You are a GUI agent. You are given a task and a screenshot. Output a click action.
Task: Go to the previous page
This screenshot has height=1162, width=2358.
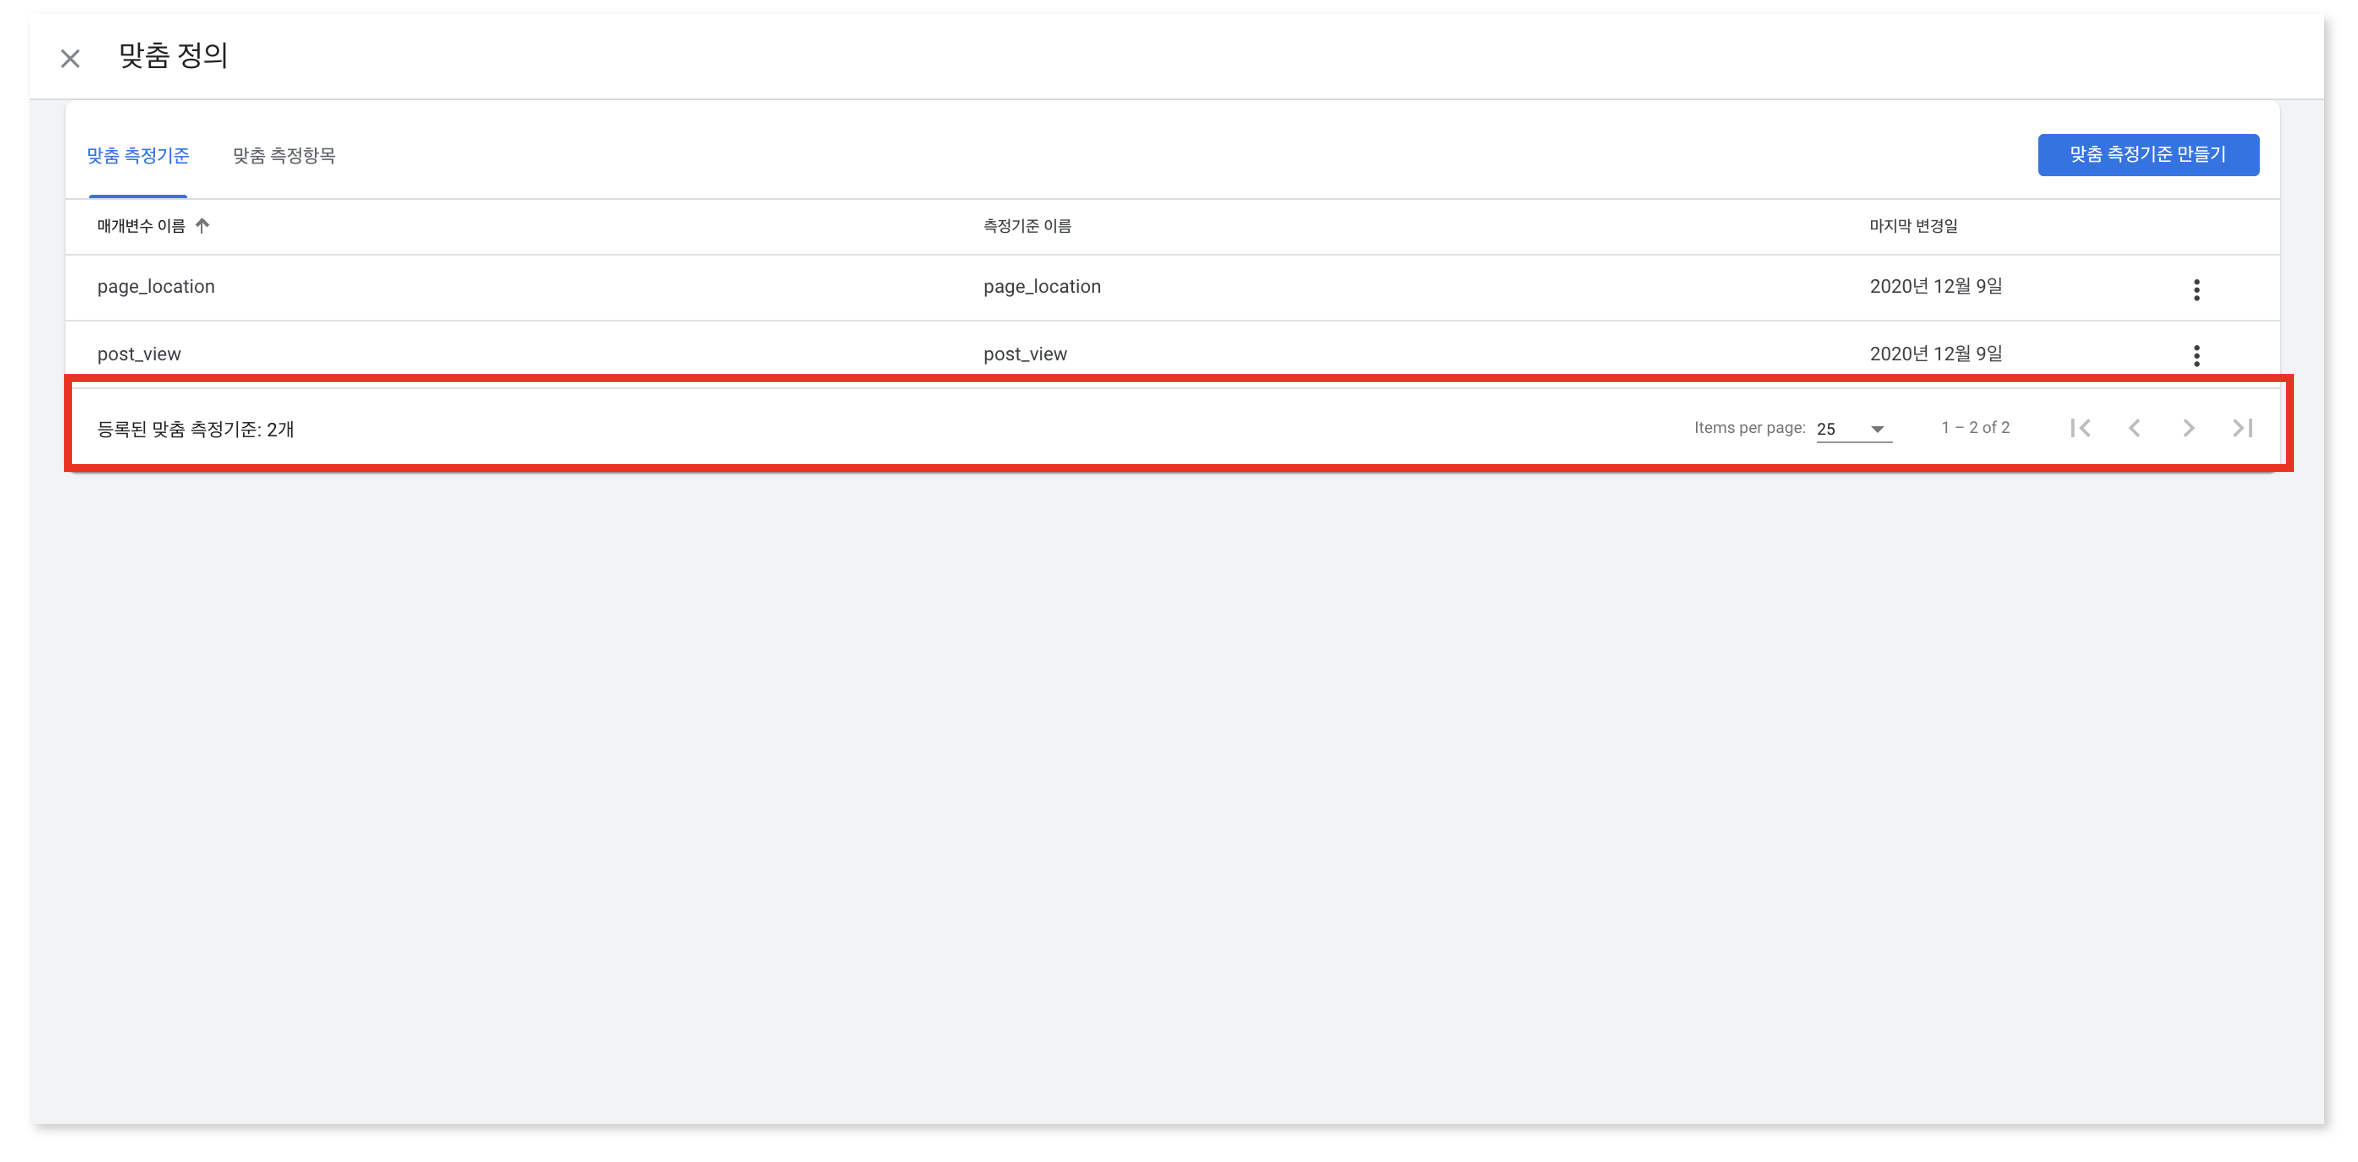2134,428
